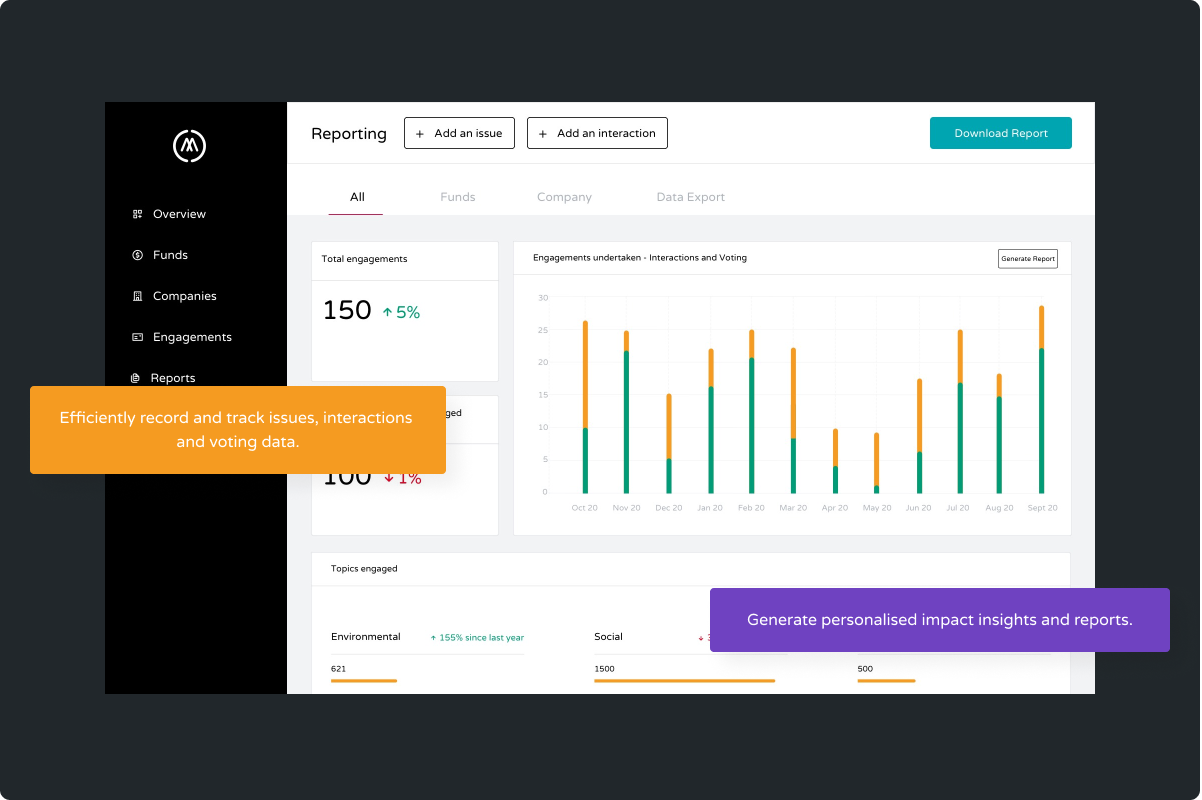1202x800 pixels.
Task: Switch to the All tab
Action: (357, 197)
